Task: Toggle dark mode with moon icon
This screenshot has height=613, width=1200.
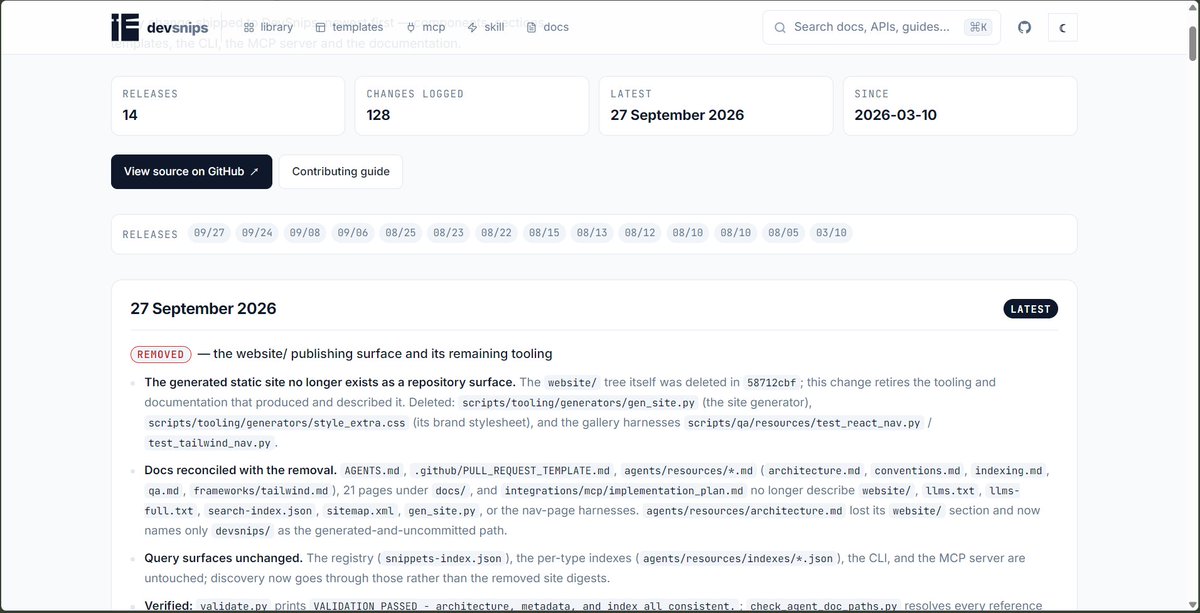Action: click(1062, 27)
